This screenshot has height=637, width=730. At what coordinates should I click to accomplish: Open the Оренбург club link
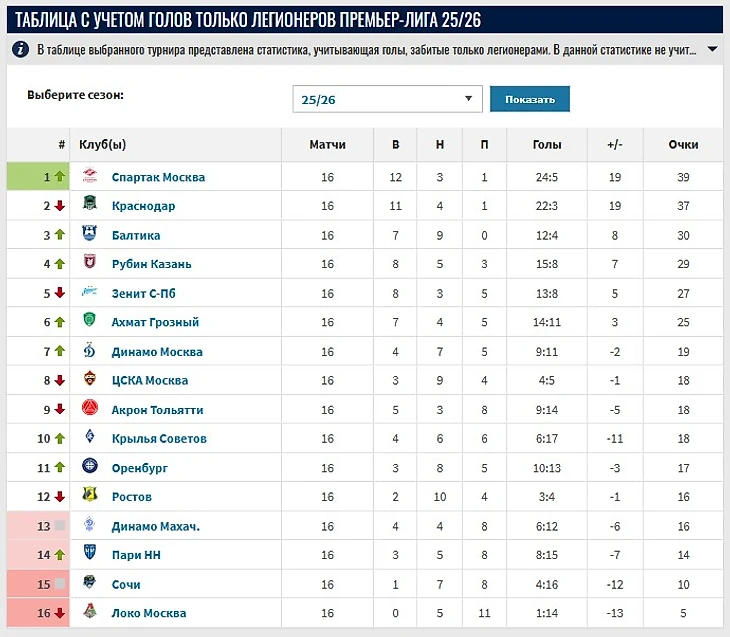[139, 467]
